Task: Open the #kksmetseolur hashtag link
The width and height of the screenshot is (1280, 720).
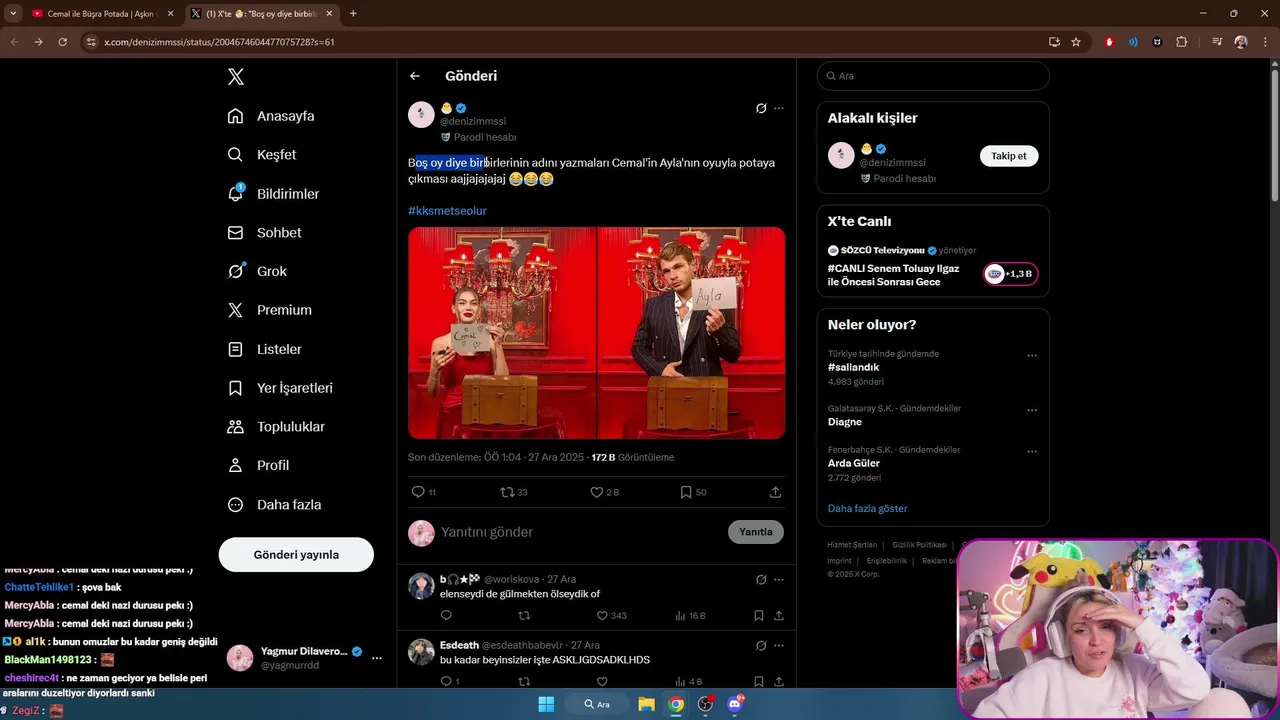Action: click(447, 211)
